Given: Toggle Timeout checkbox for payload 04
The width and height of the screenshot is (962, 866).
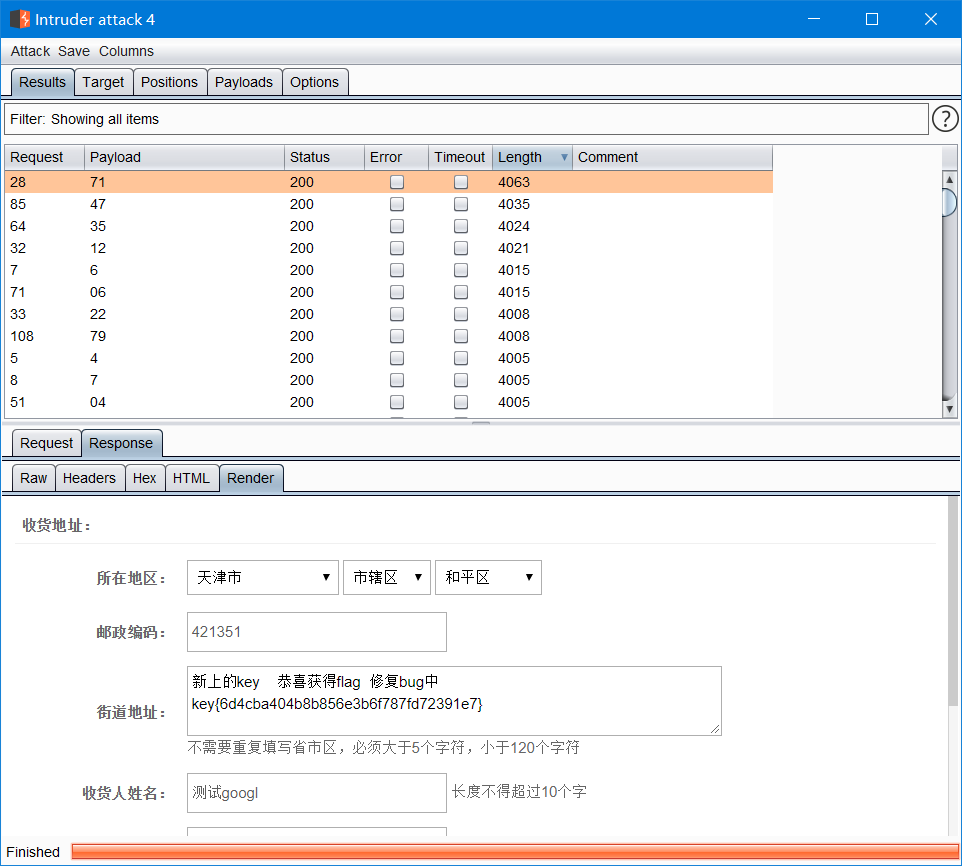Looking at the screenshot, I should 461,402.
